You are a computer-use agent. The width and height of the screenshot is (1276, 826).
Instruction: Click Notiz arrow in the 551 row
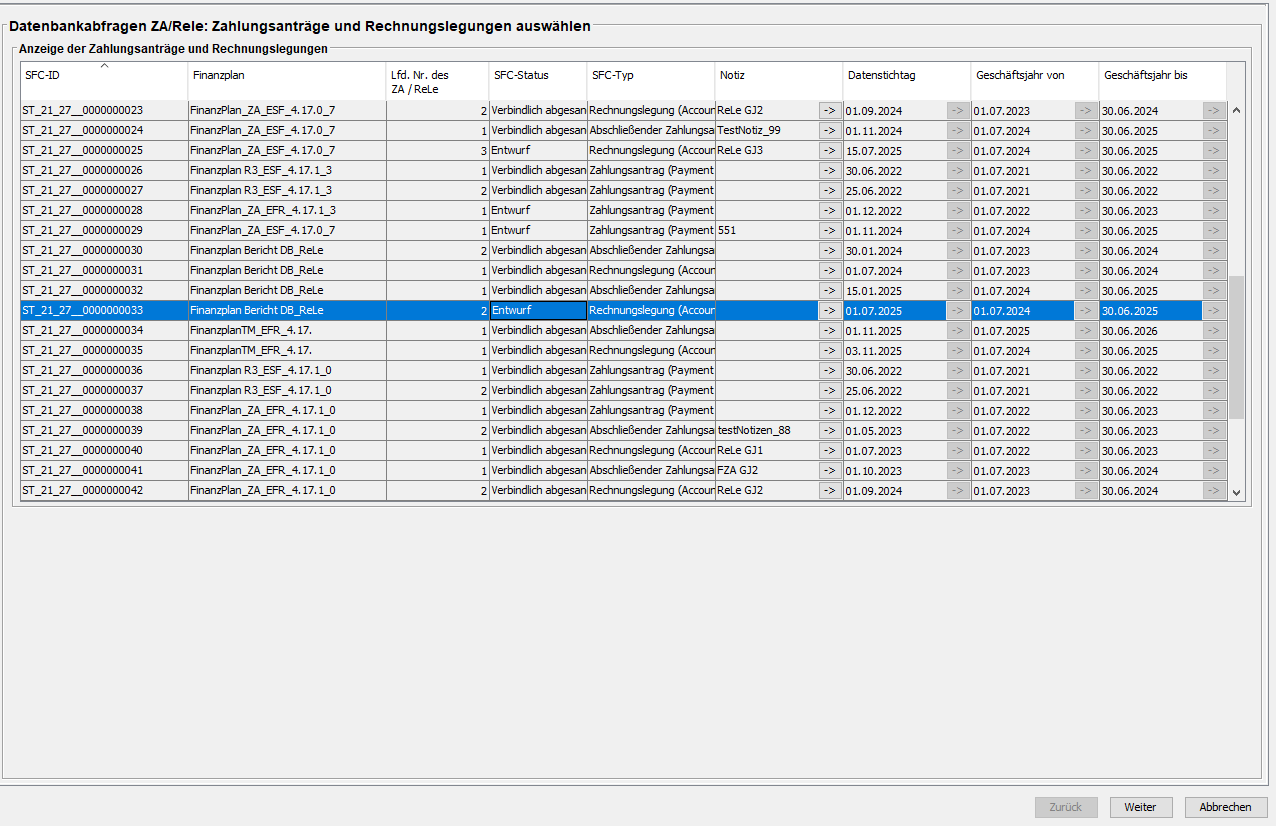(830, 230)
